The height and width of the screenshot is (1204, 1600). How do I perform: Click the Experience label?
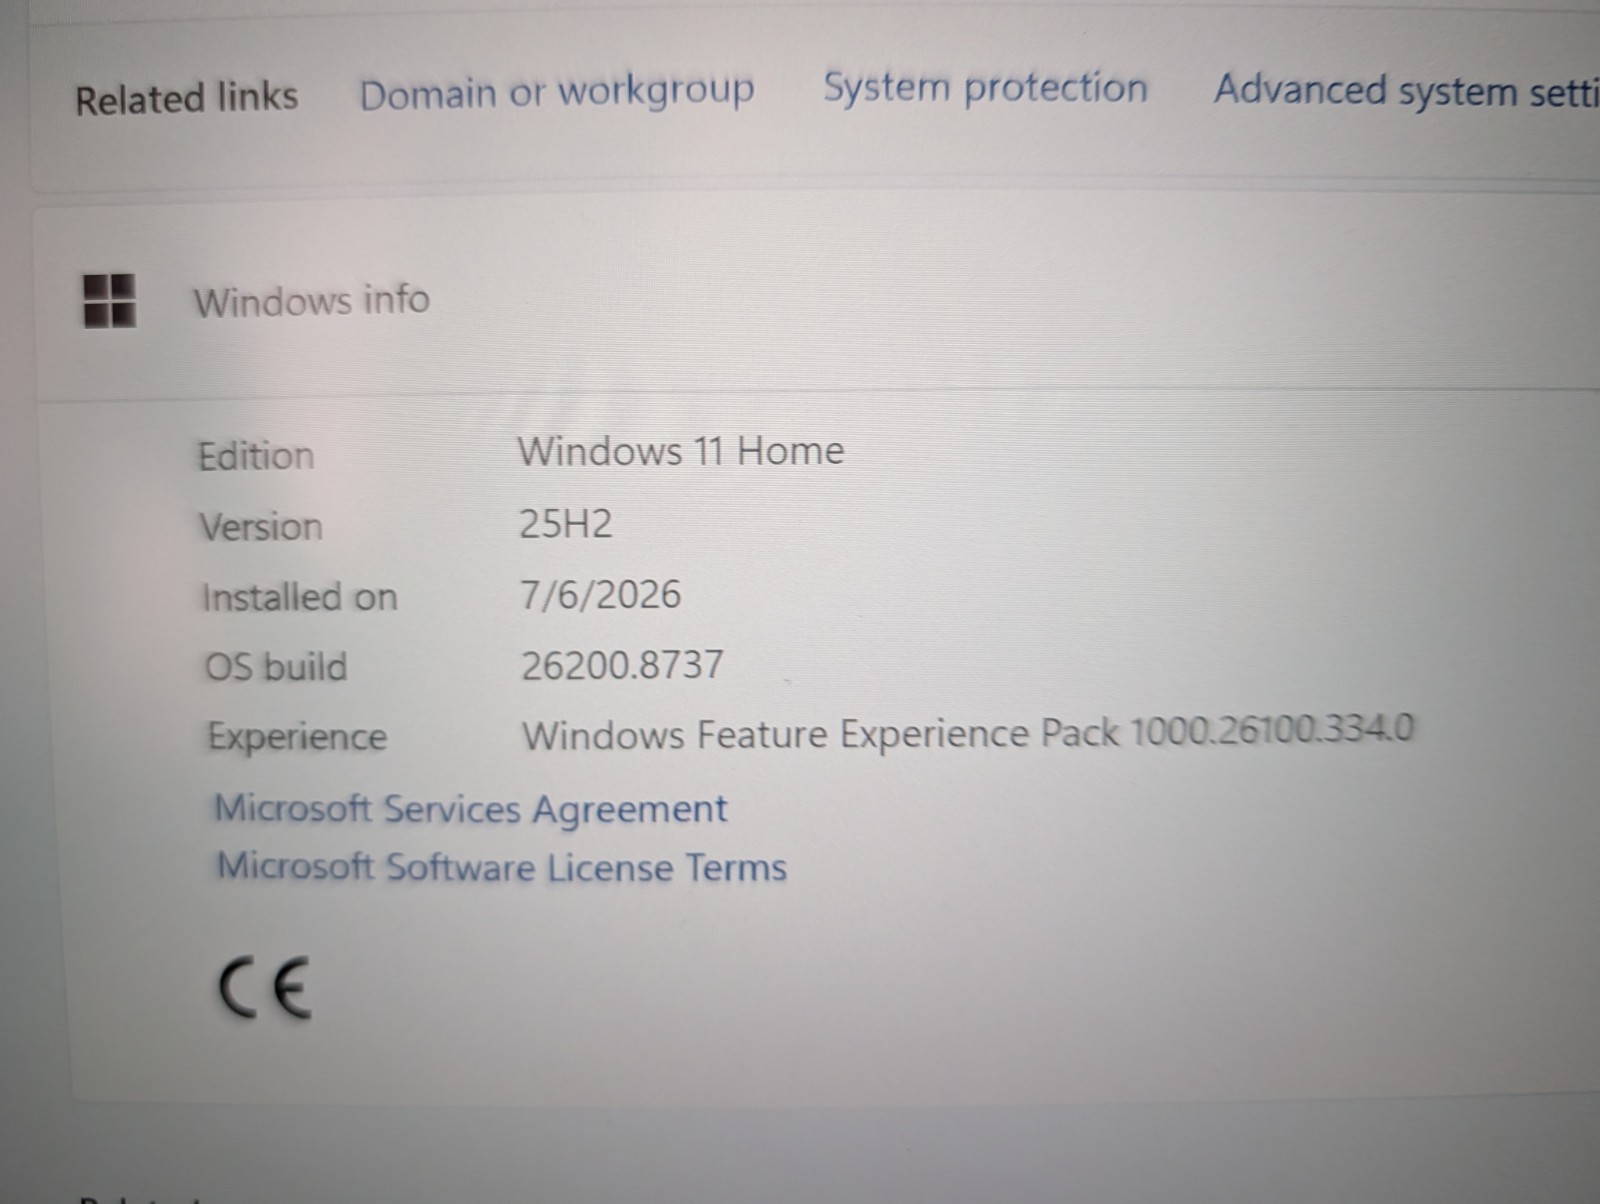coord(297,738)
